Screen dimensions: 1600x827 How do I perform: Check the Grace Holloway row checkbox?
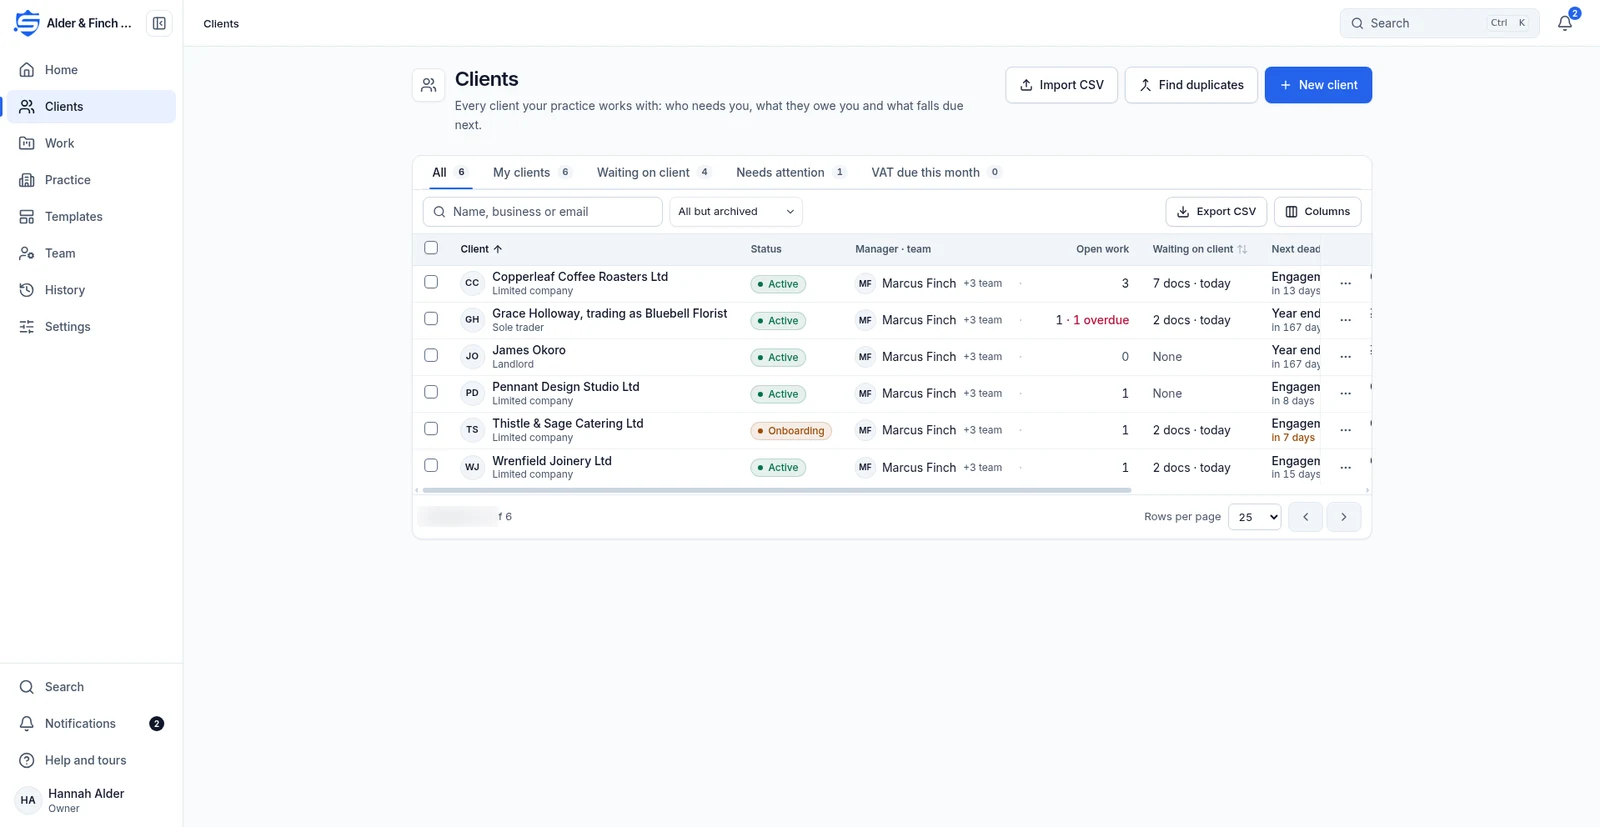point(431,319)
